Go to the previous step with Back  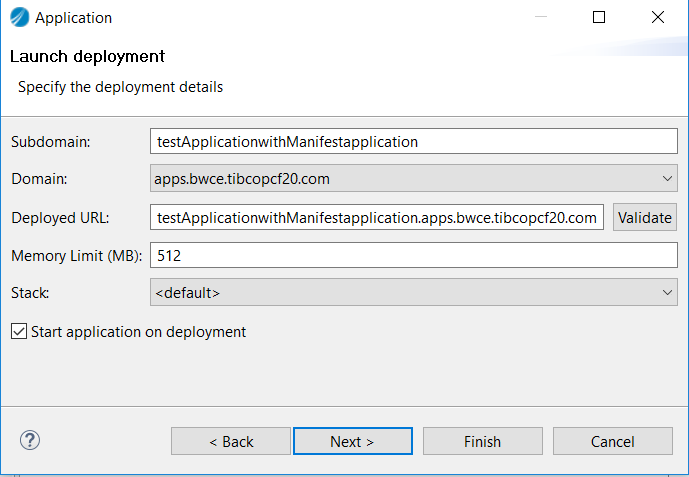pos(231,441)
